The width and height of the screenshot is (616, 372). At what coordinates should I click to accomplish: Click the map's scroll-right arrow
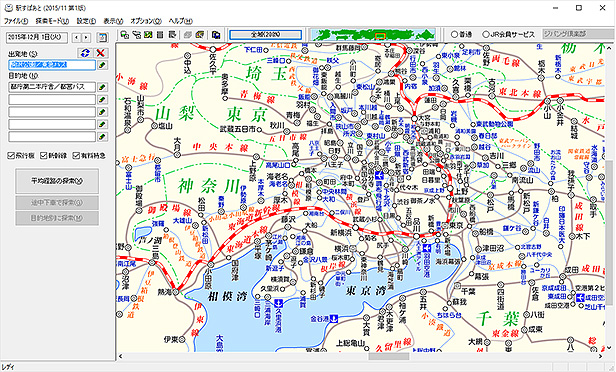pyautogui.click(x=600, y=356)
